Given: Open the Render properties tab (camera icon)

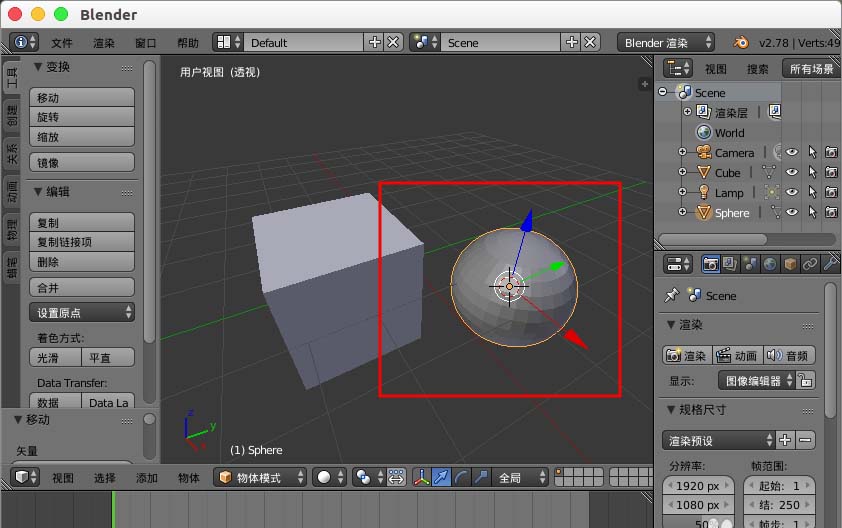Looking at the screenshot, I should point(710,264).
